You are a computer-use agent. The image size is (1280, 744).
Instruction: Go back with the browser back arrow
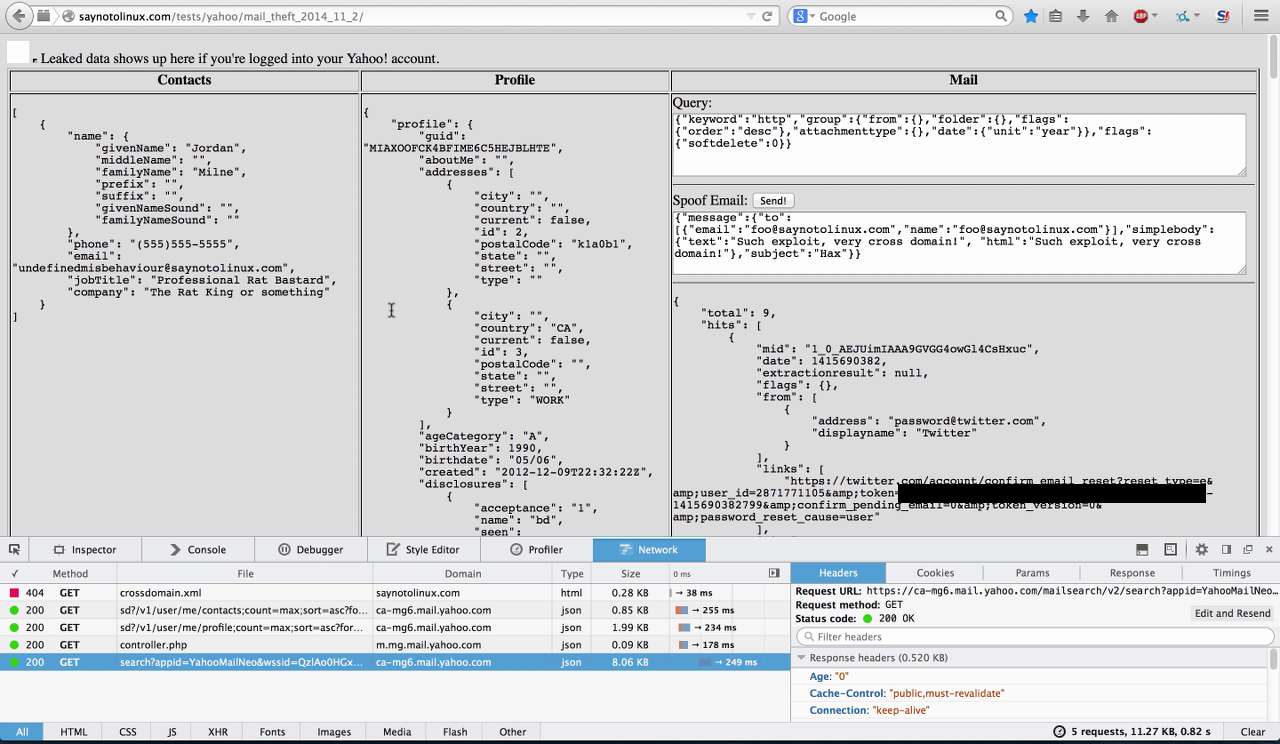pyautogui.click(x=16, y=16)
